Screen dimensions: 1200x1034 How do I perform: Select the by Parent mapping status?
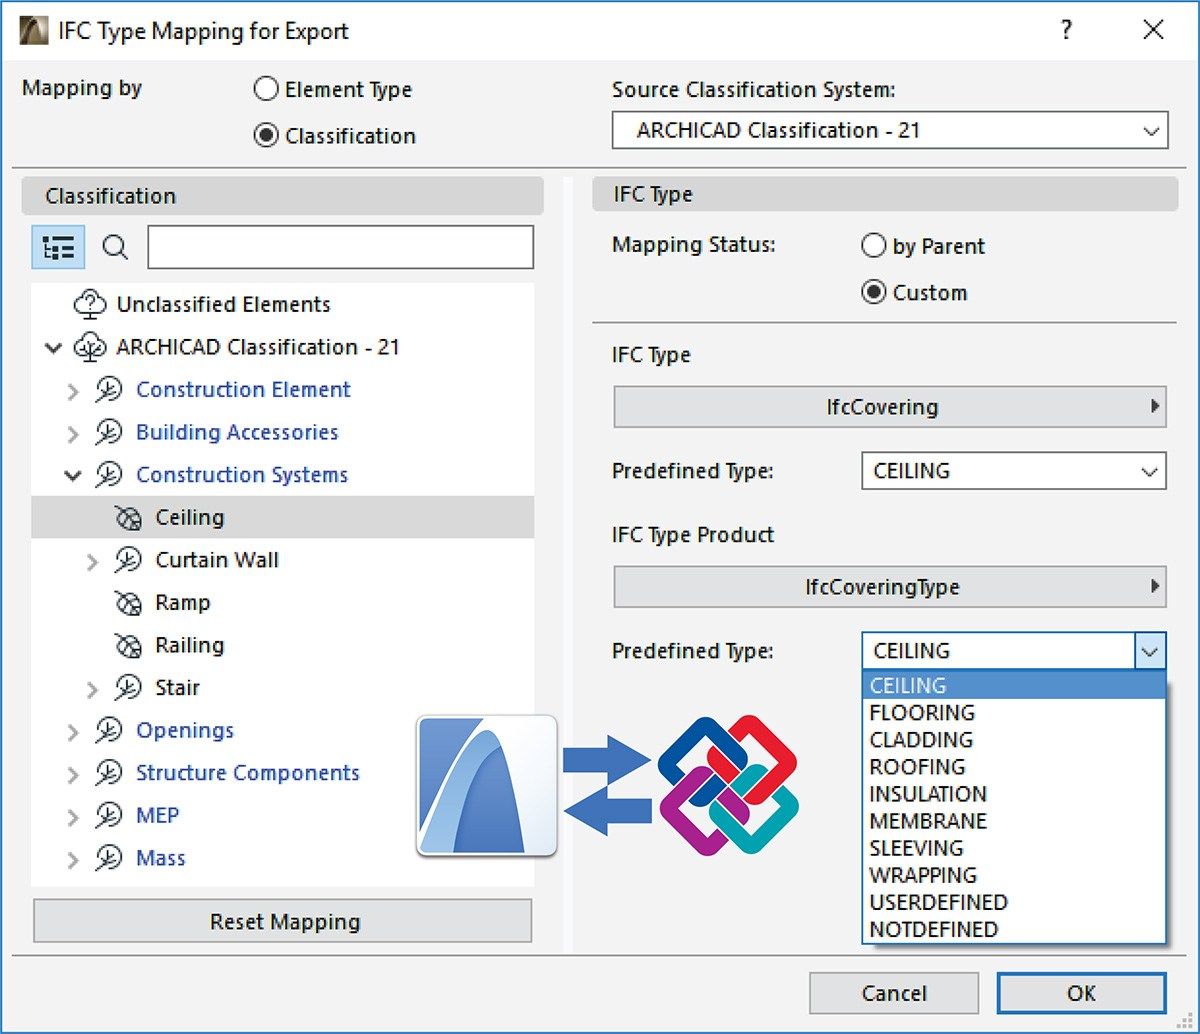pyautogui.click(x=874, y=246)
